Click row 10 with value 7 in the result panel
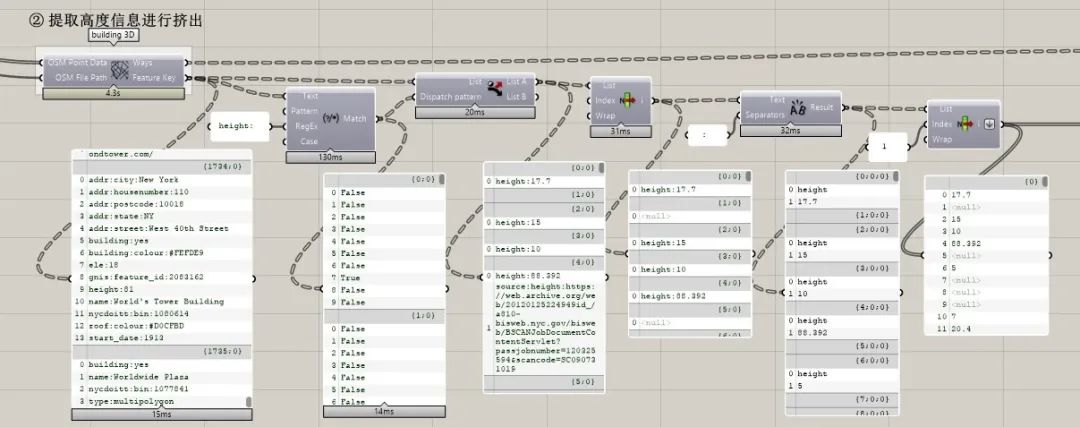 [986, 317]
